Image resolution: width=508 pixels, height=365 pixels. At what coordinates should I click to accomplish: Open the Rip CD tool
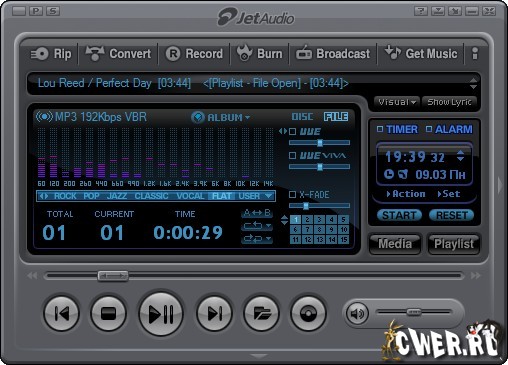51,54
